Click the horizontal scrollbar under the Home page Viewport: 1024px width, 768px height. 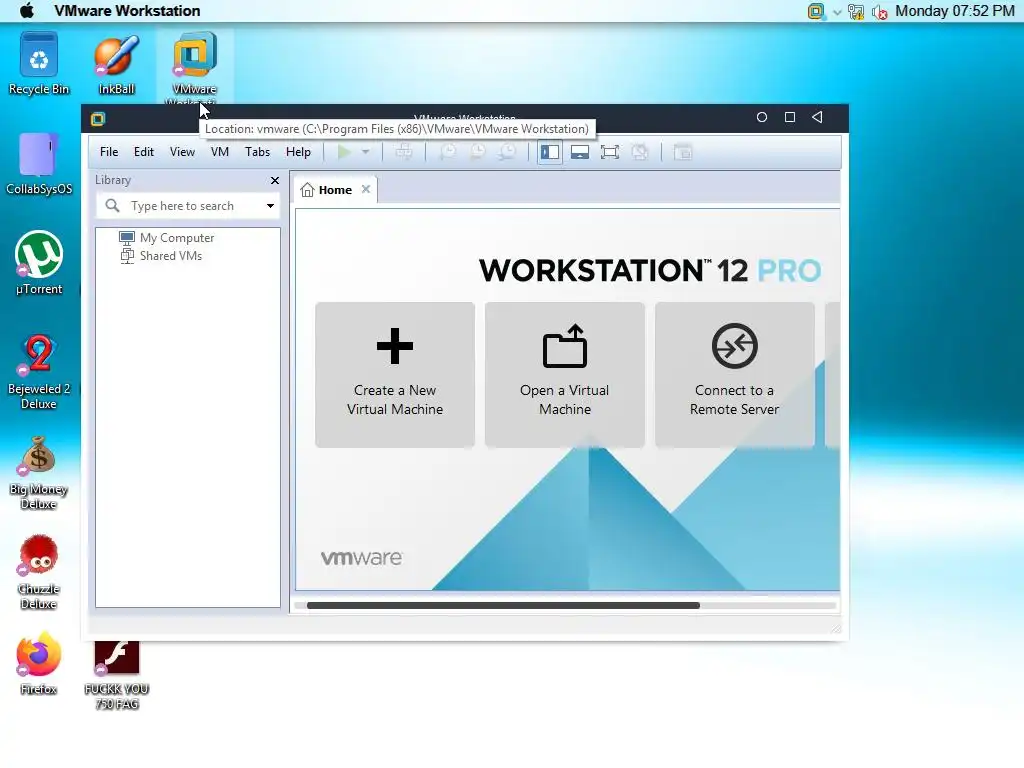503,605
